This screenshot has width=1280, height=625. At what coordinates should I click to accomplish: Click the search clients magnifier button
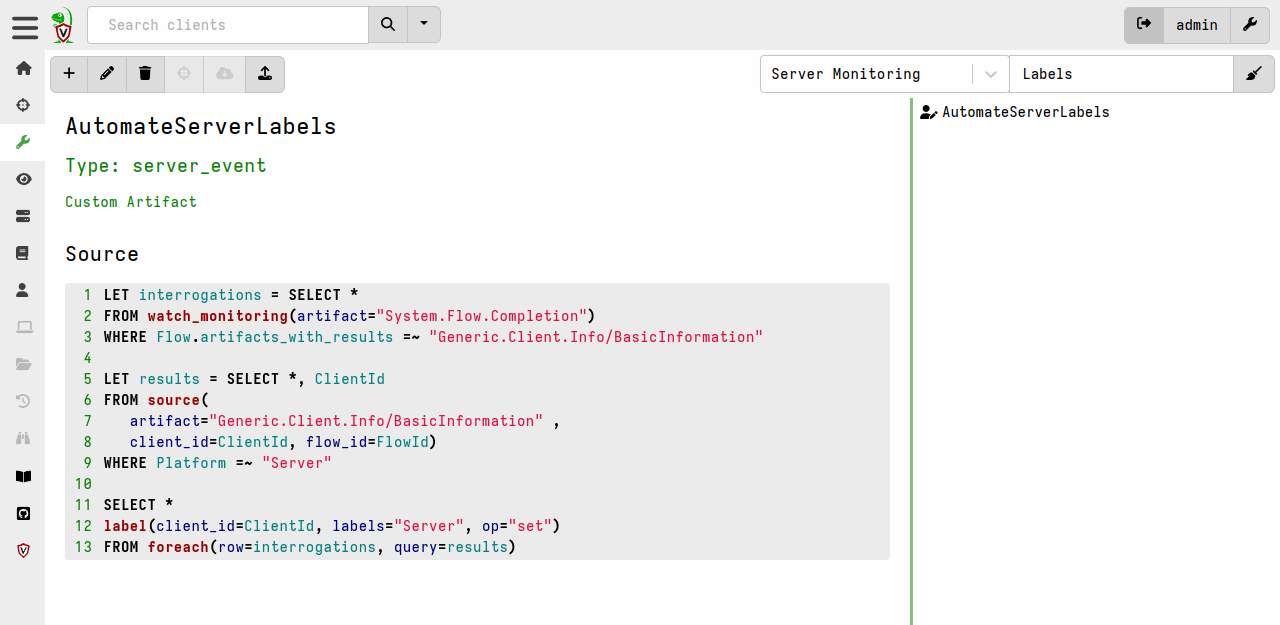coord(388,25)
